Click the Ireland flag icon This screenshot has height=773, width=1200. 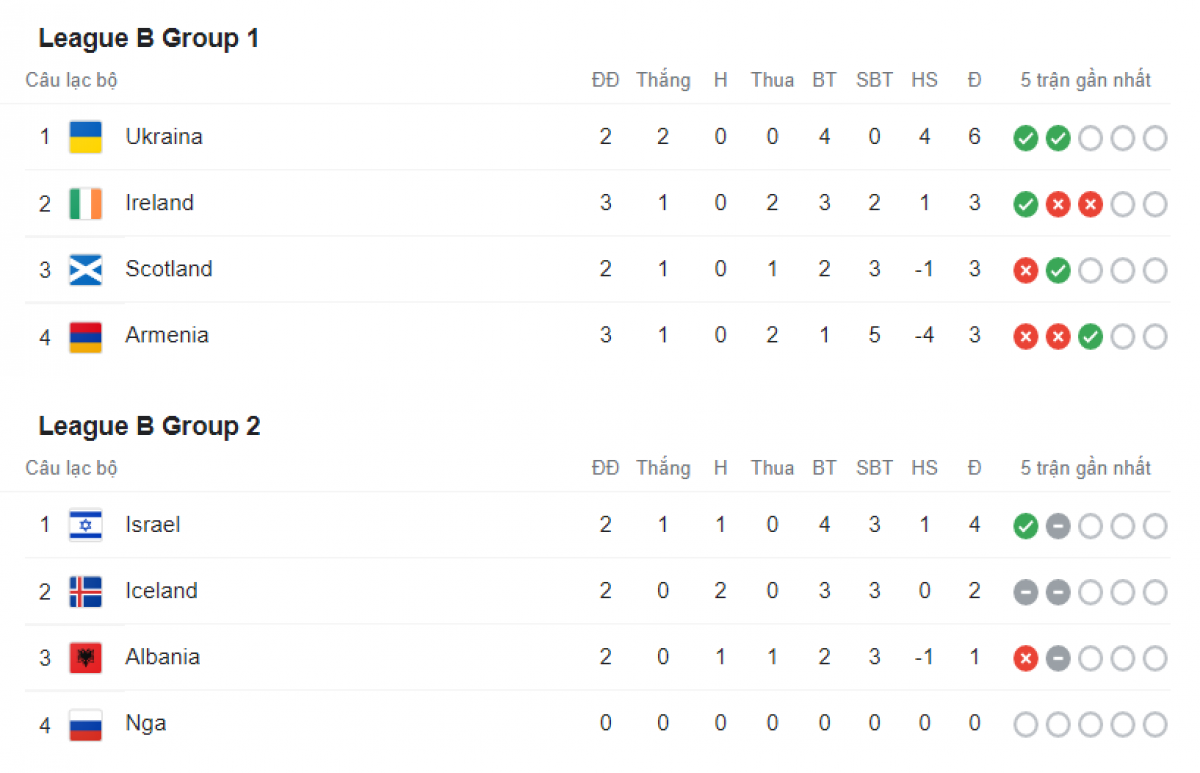85,203
